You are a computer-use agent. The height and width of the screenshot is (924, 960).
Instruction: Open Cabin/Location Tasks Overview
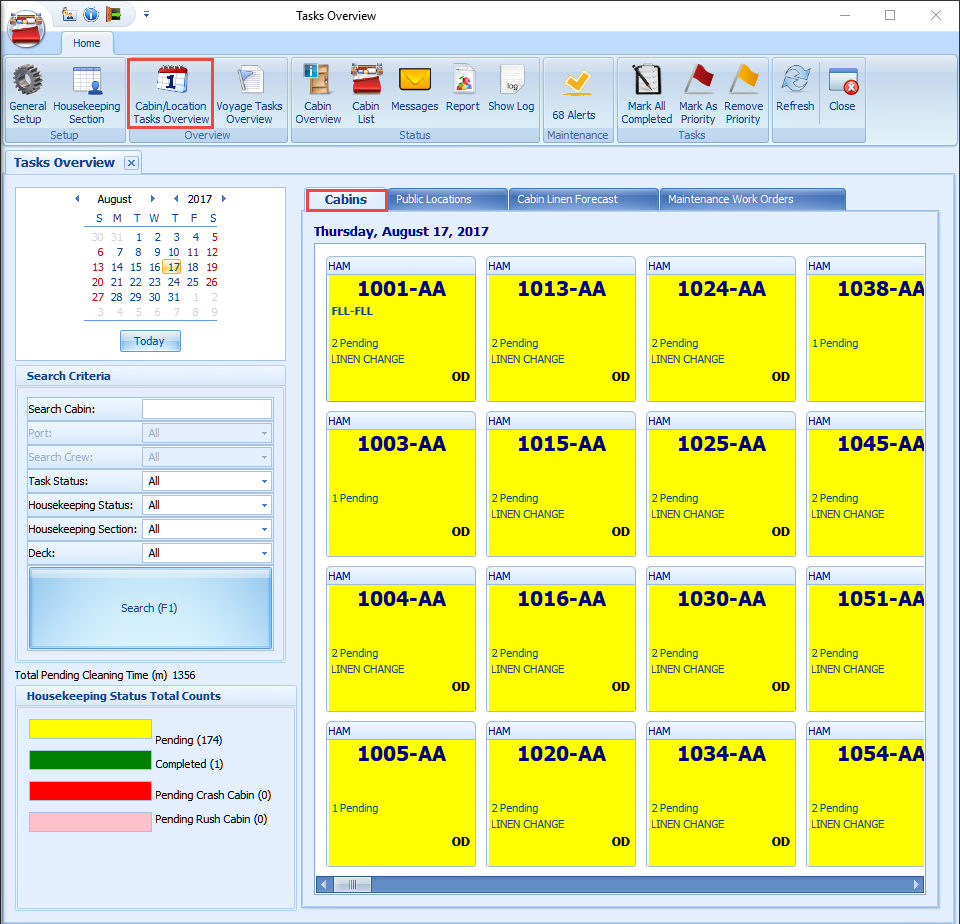(x=171, y=92)
